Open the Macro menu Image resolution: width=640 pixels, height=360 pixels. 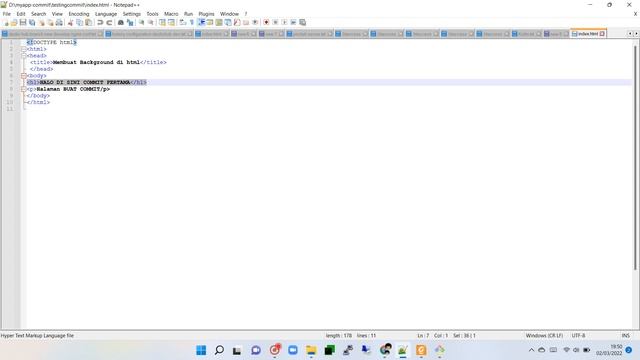[171, 14]
